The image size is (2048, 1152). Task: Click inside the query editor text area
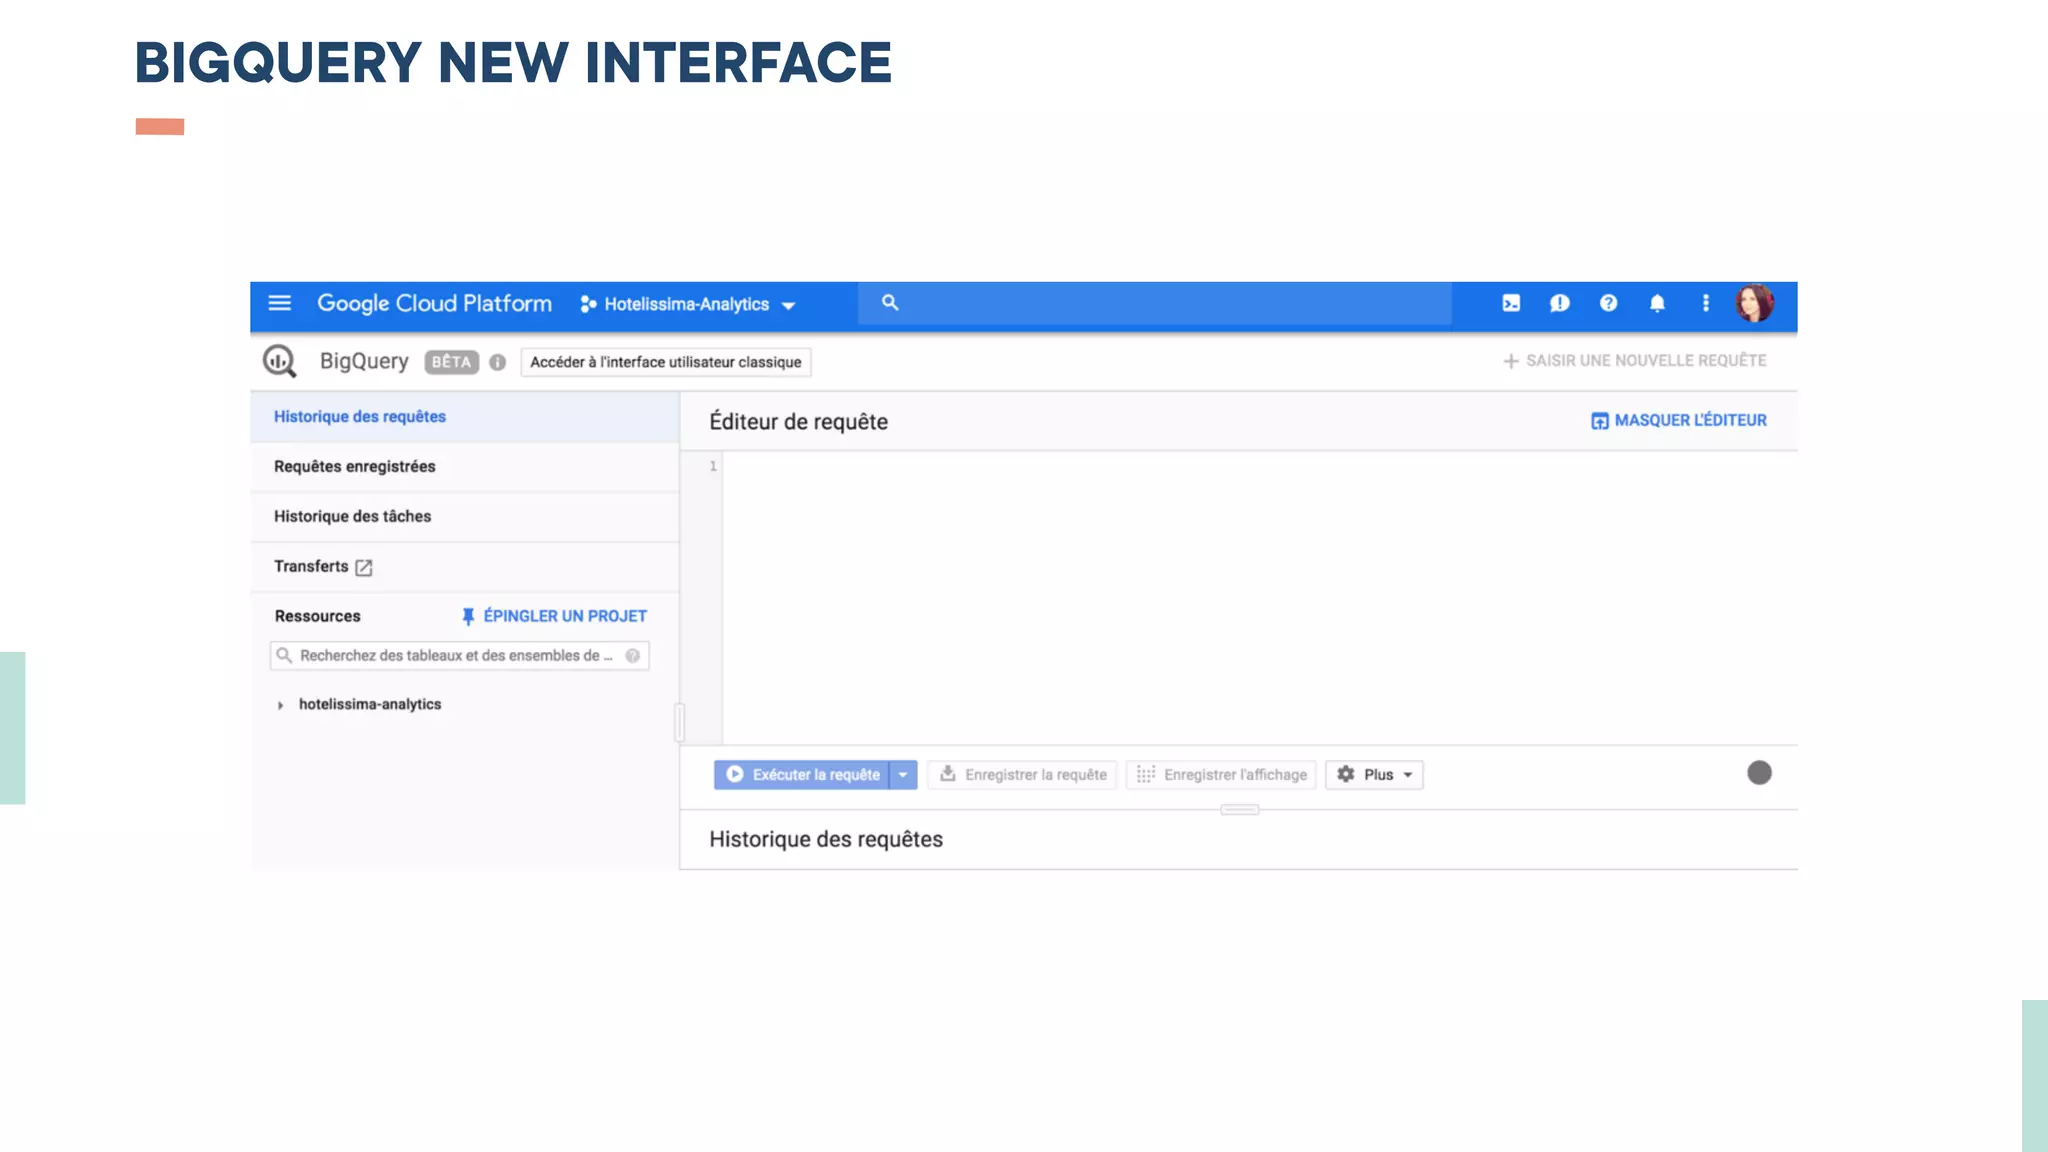click(x=1260, y=598)
